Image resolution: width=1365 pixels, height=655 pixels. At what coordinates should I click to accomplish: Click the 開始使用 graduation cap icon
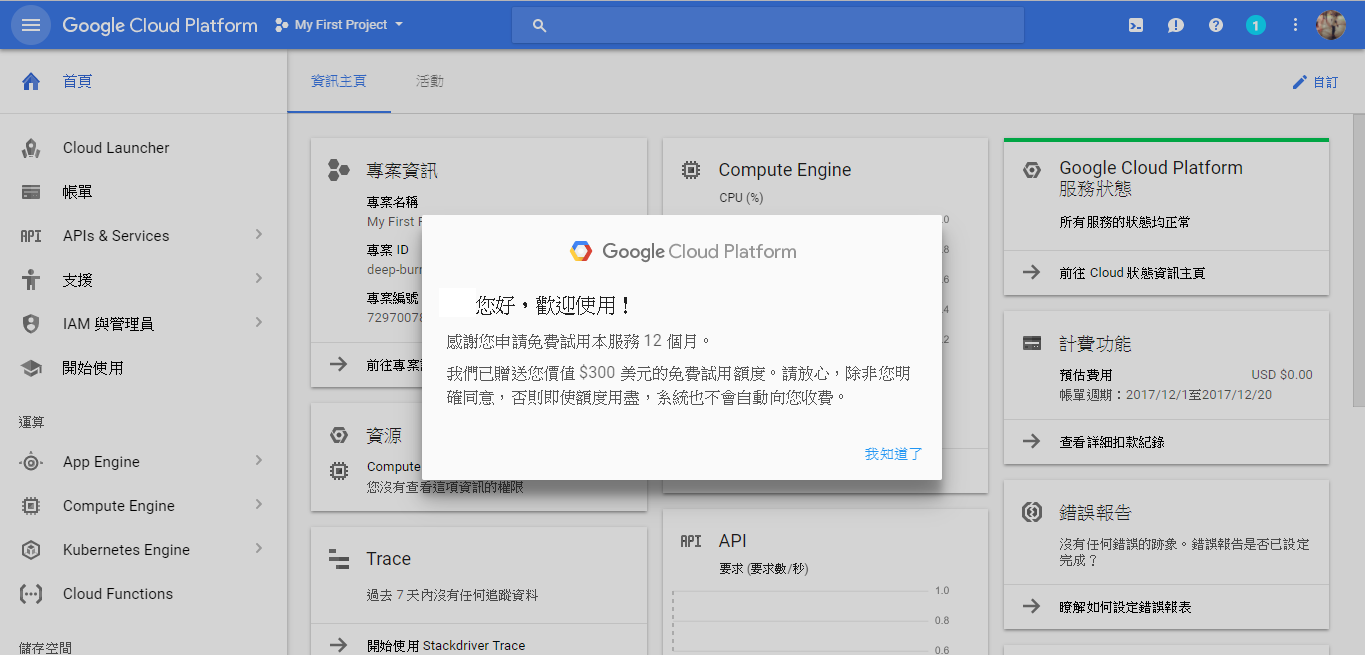31,368
